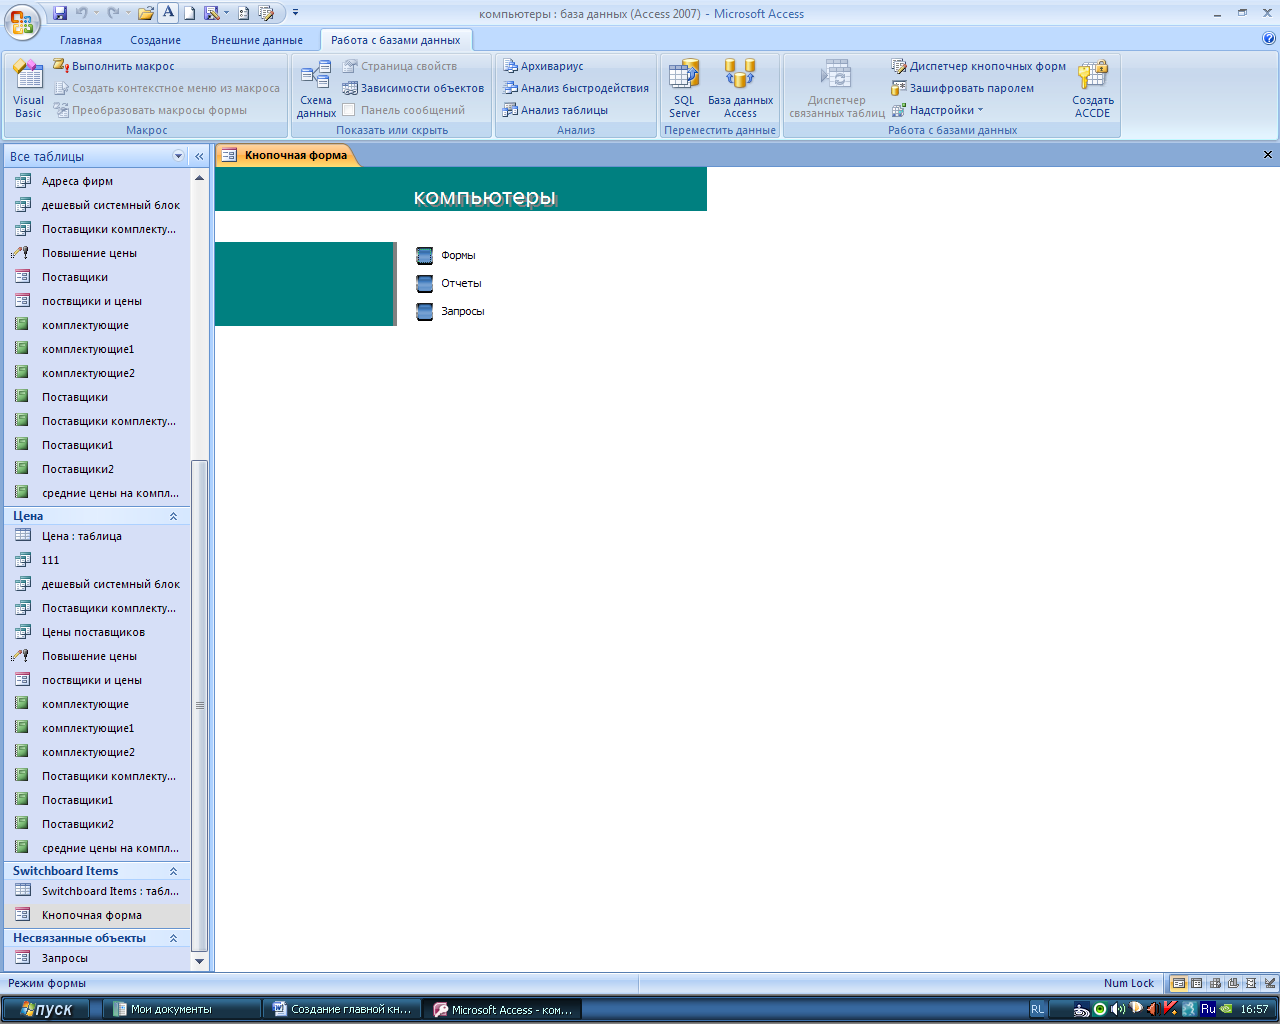Toggle Панель сообщений checkbox
The height and width of the screenshot is (1024, 1280).
349,110
